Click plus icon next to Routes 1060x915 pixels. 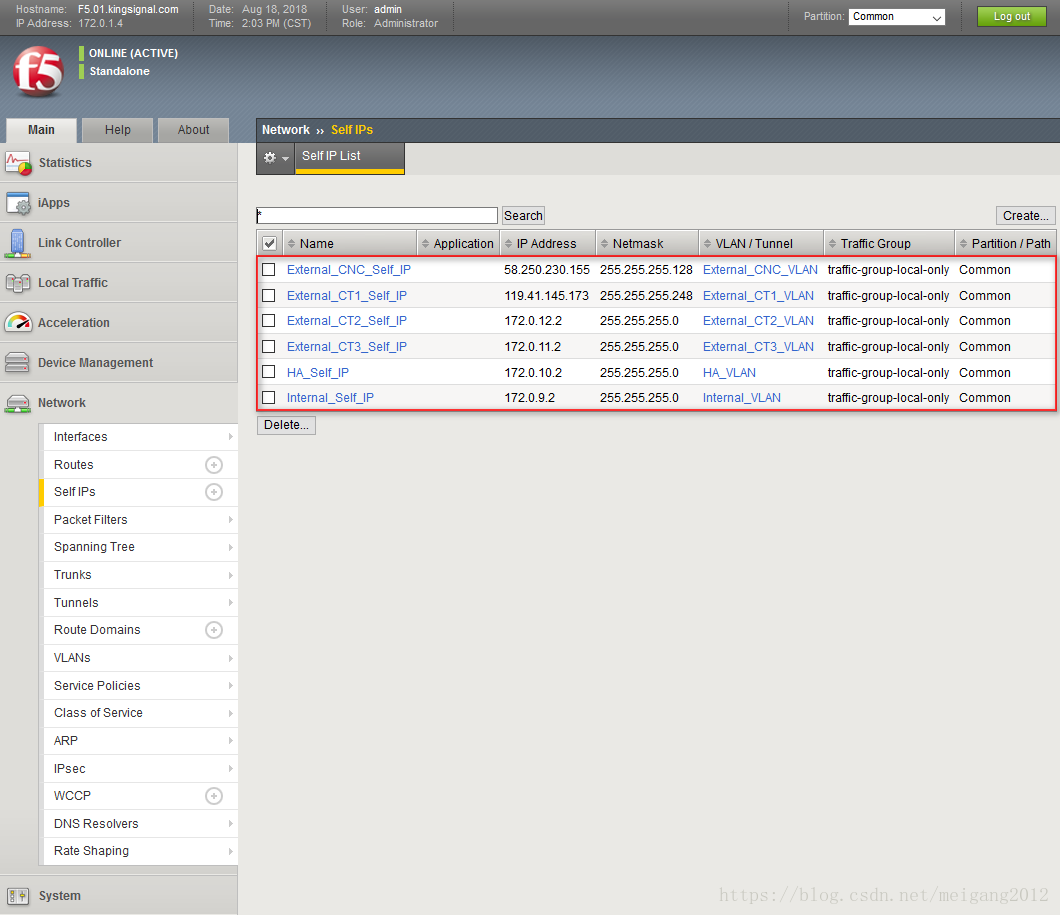point(214,465)
